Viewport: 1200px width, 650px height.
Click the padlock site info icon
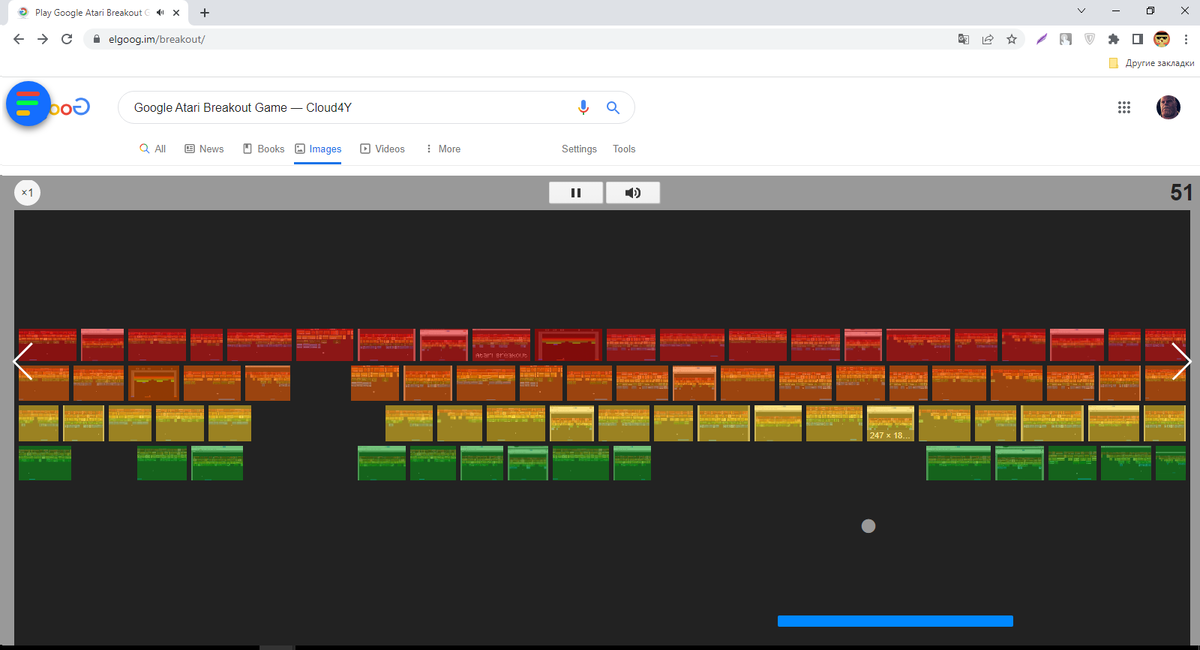pyautogui.click(x=97, y=39)
